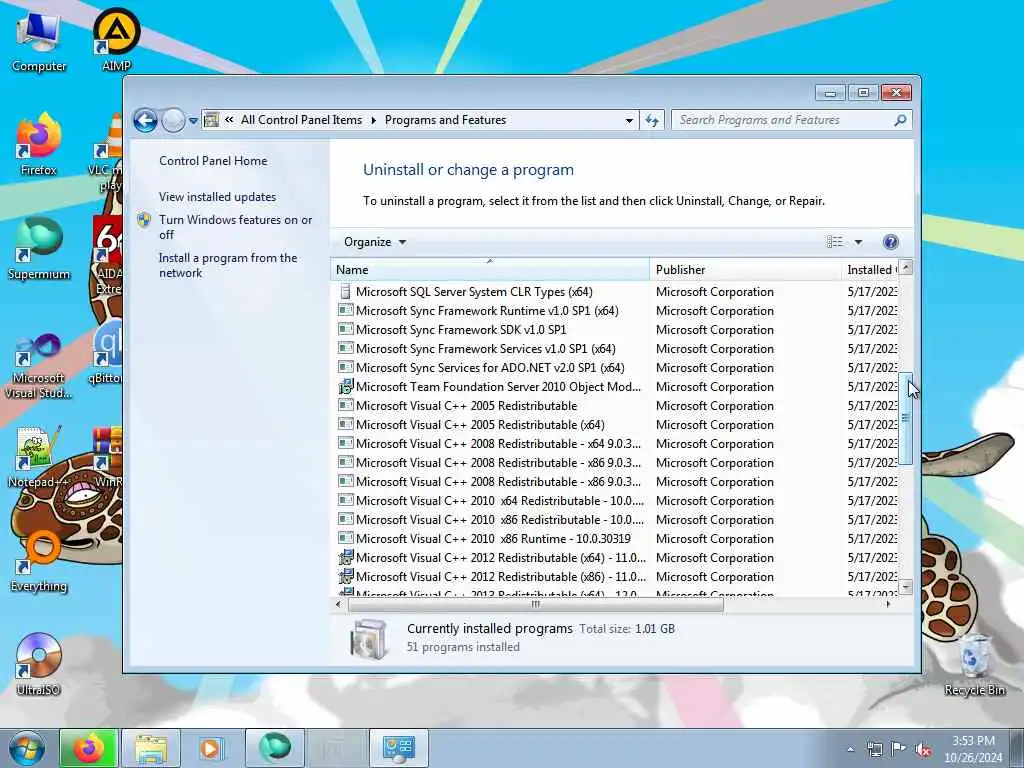This screenshot has width=1024, height=768.
Task: Sort by the Publisher column header
Action: 746,270
